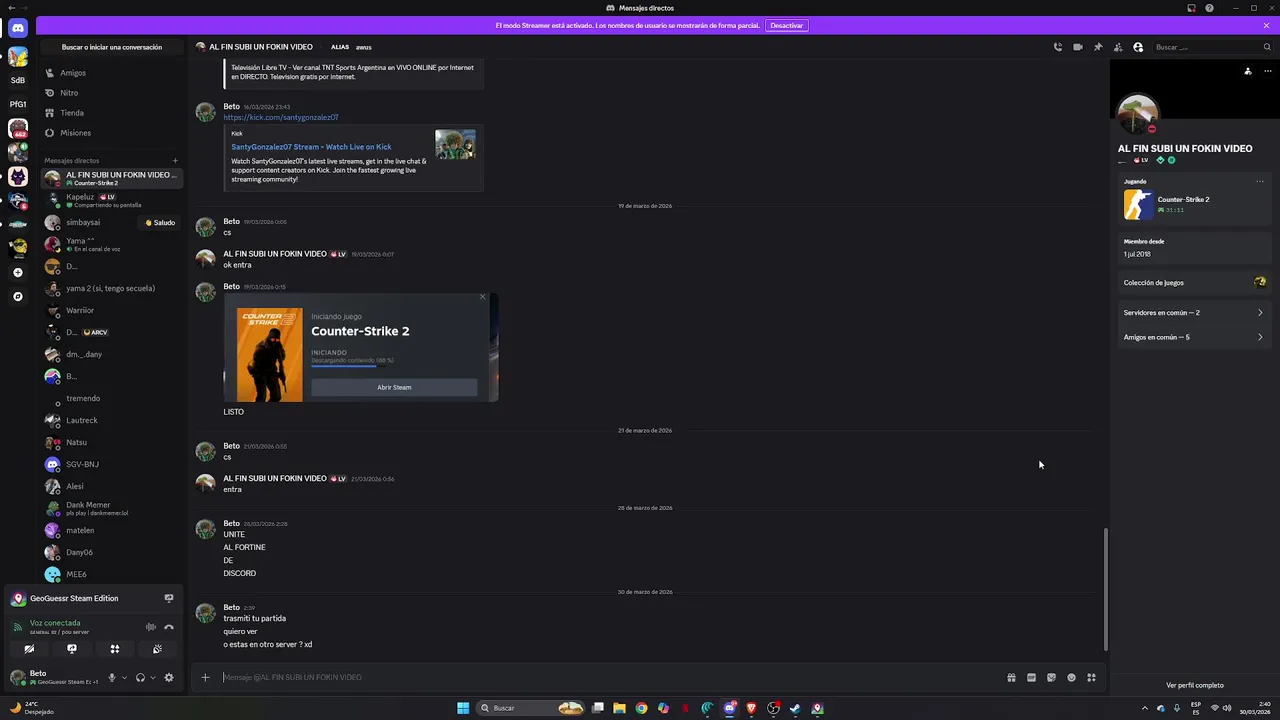The image size is (1280, 720).
Task: Open the MEE6 direct message
Action: 111,574
